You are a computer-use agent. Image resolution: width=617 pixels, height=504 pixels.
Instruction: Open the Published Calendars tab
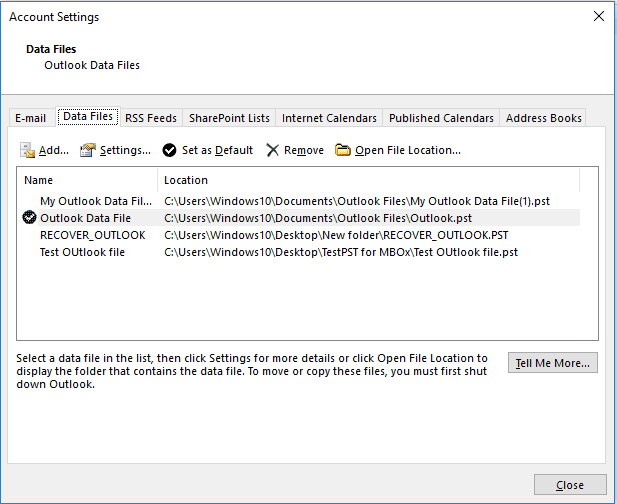click(441, 118)
